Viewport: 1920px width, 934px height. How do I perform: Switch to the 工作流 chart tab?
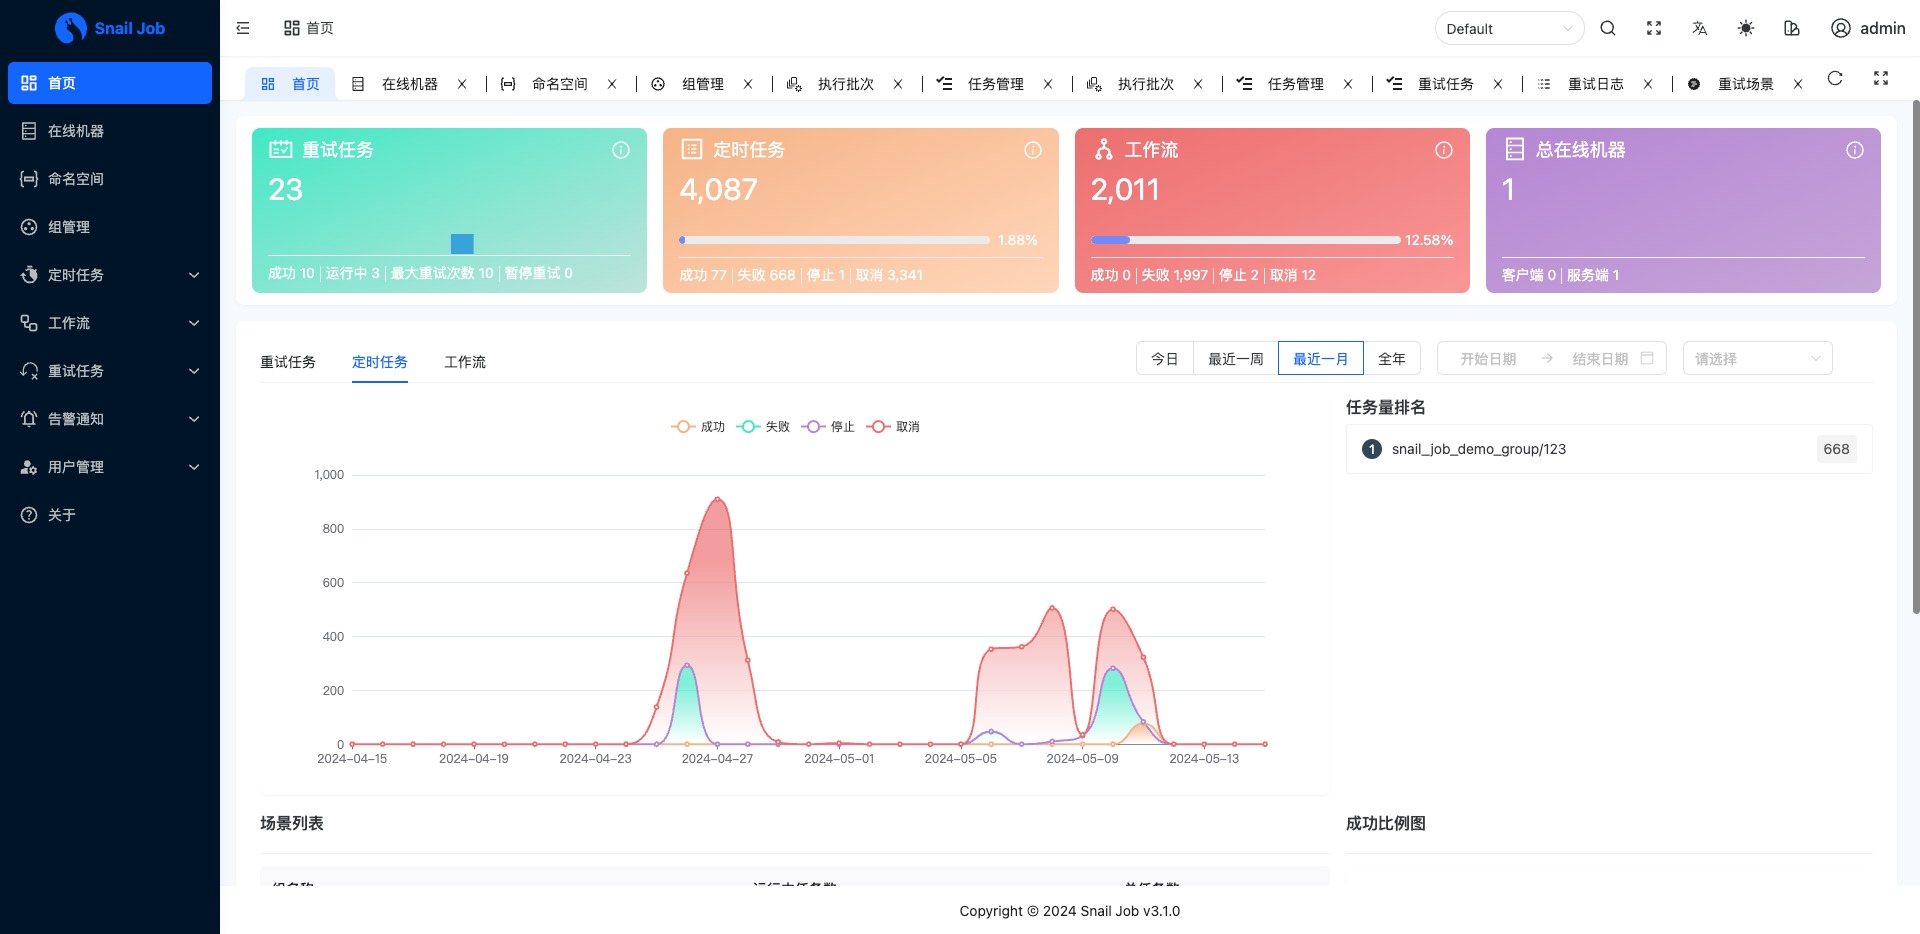465,362
